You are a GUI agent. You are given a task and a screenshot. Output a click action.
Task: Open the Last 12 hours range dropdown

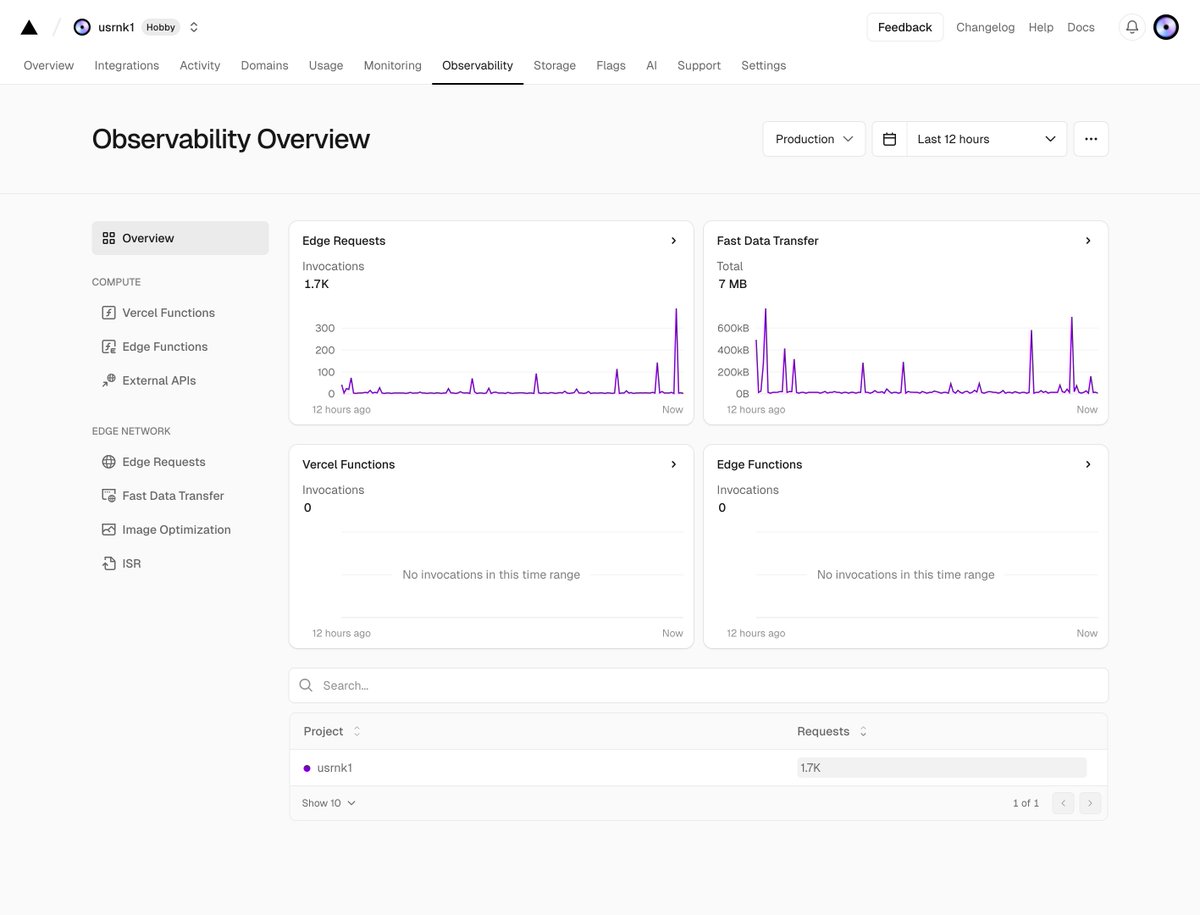tap(986, 139)
